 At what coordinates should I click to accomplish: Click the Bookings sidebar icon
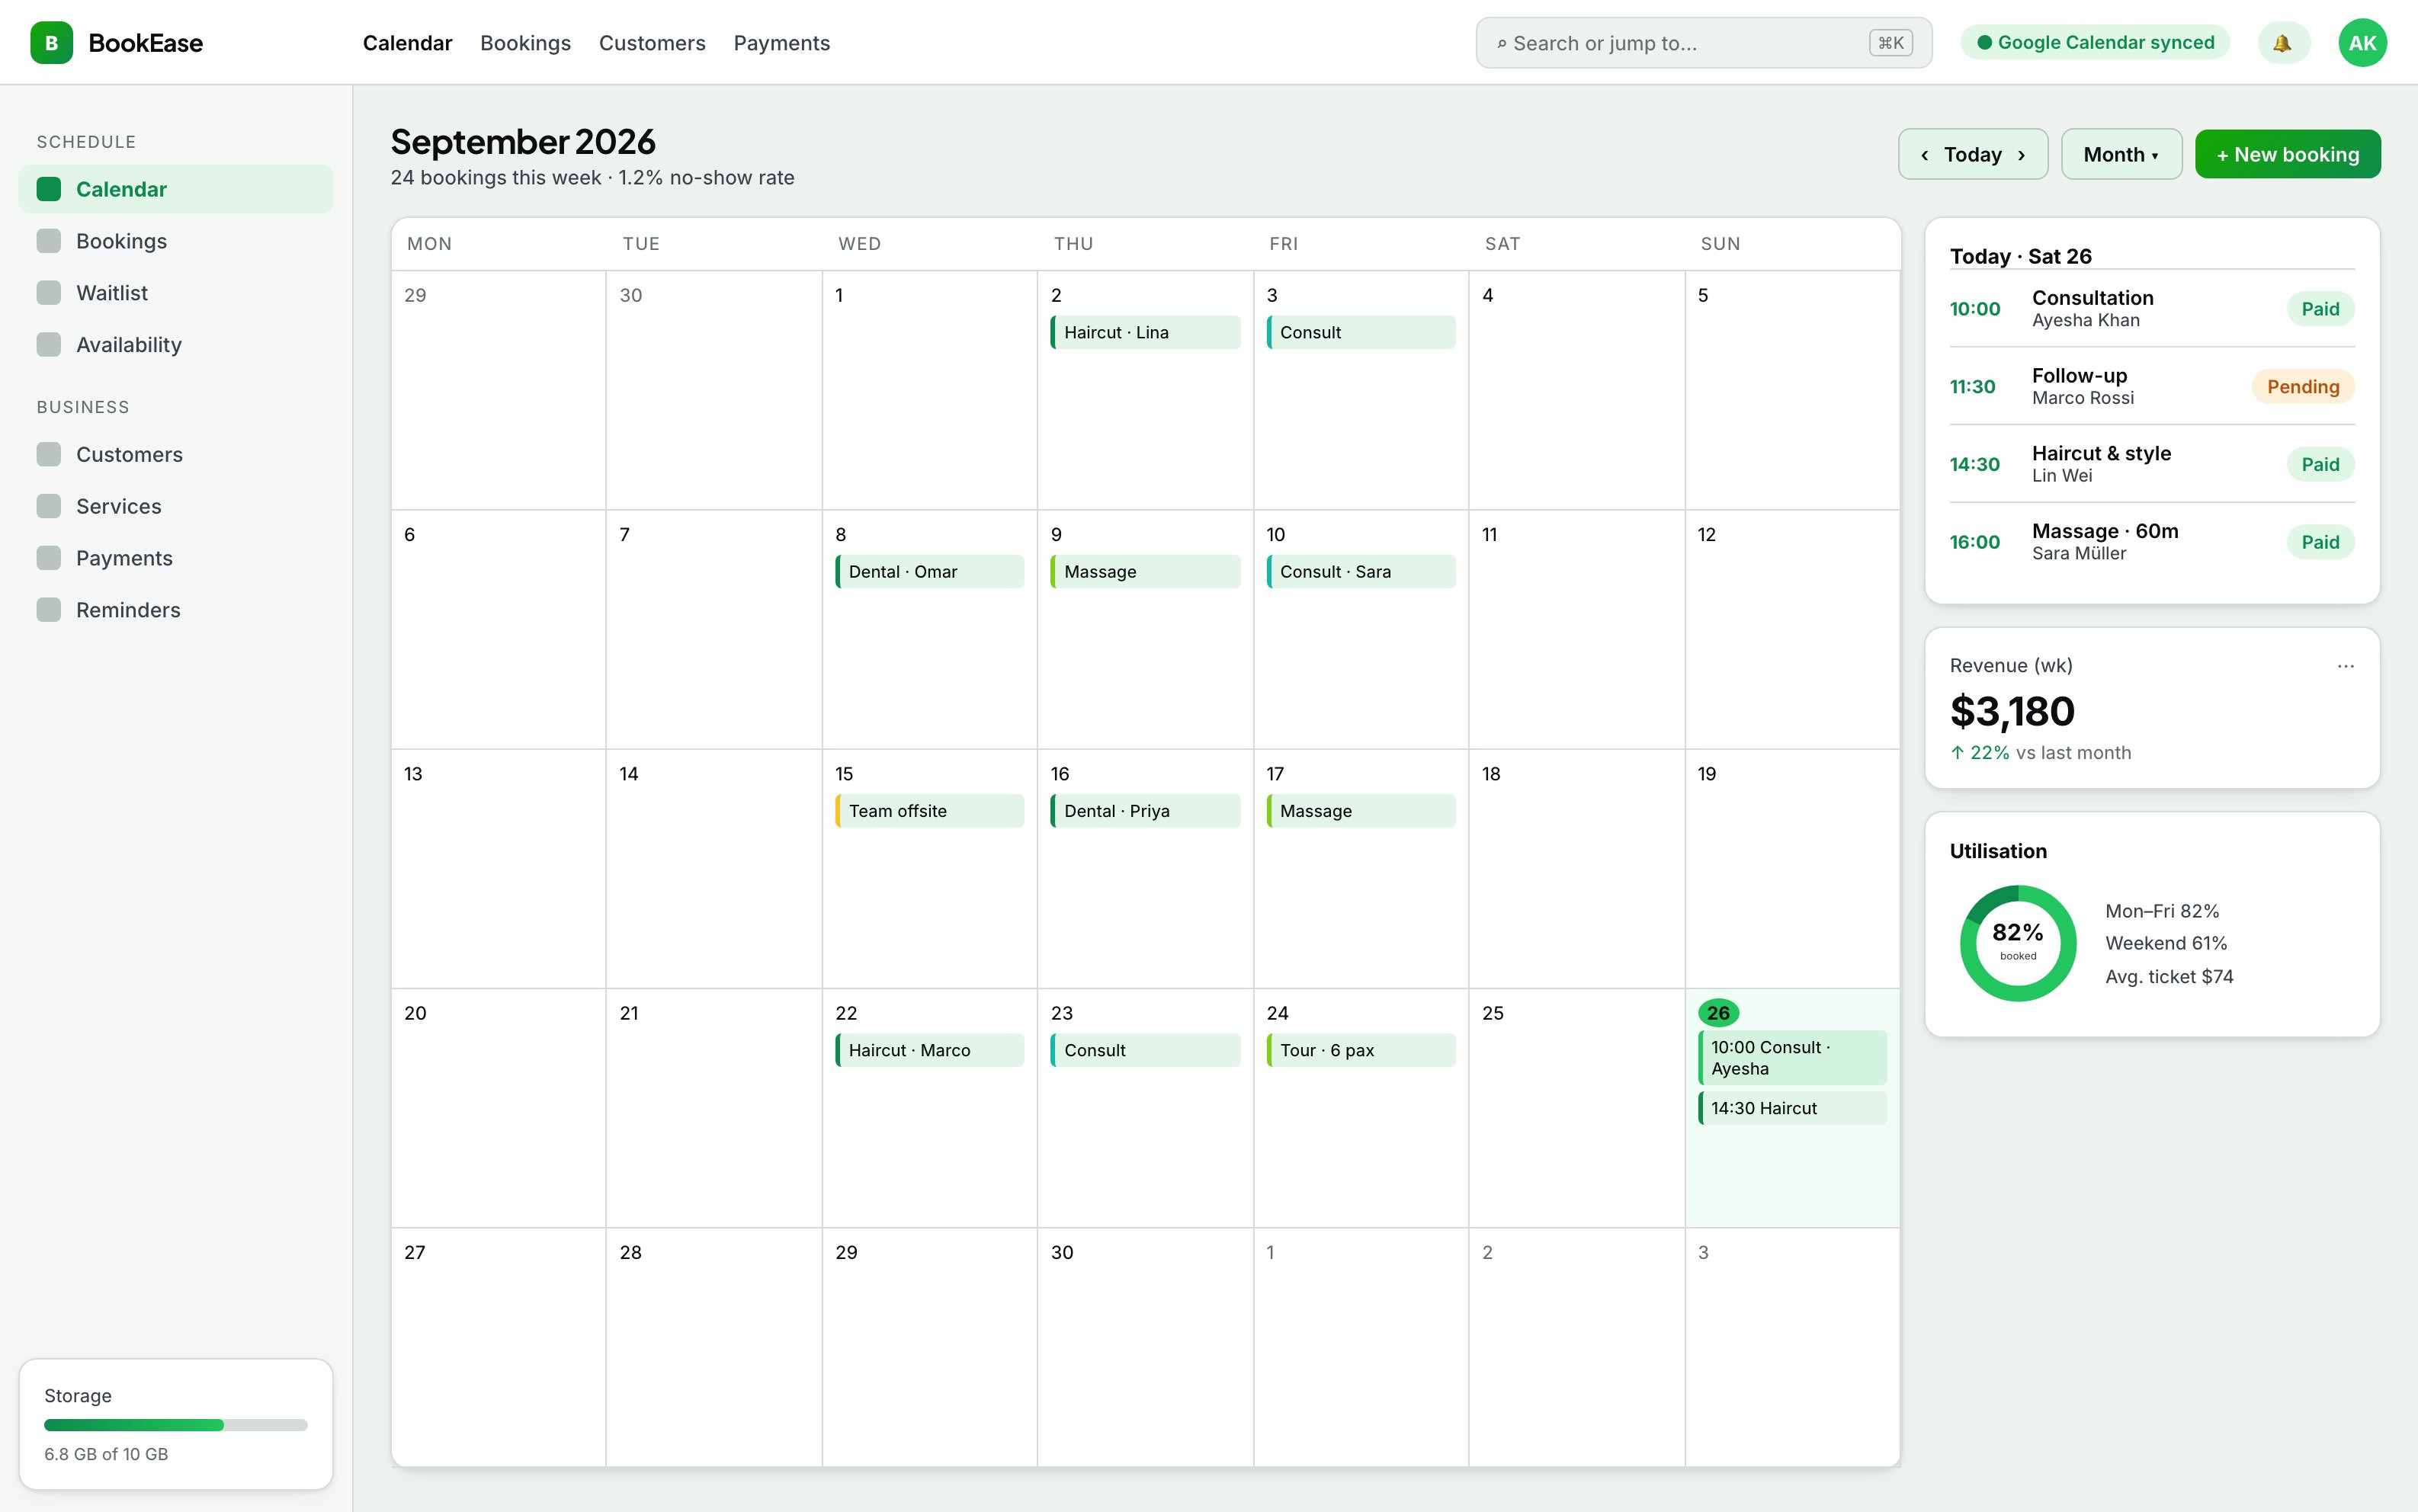pos(49,241)
